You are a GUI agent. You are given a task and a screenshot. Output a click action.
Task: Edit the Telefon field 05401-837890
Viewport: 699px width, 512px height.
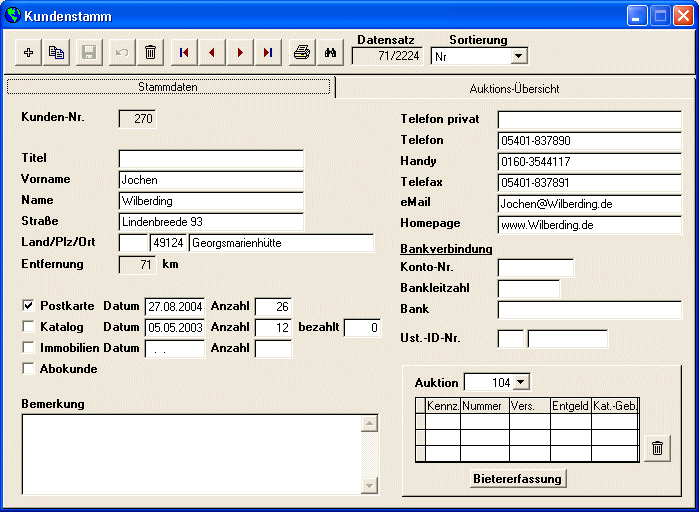click(590, 141)
